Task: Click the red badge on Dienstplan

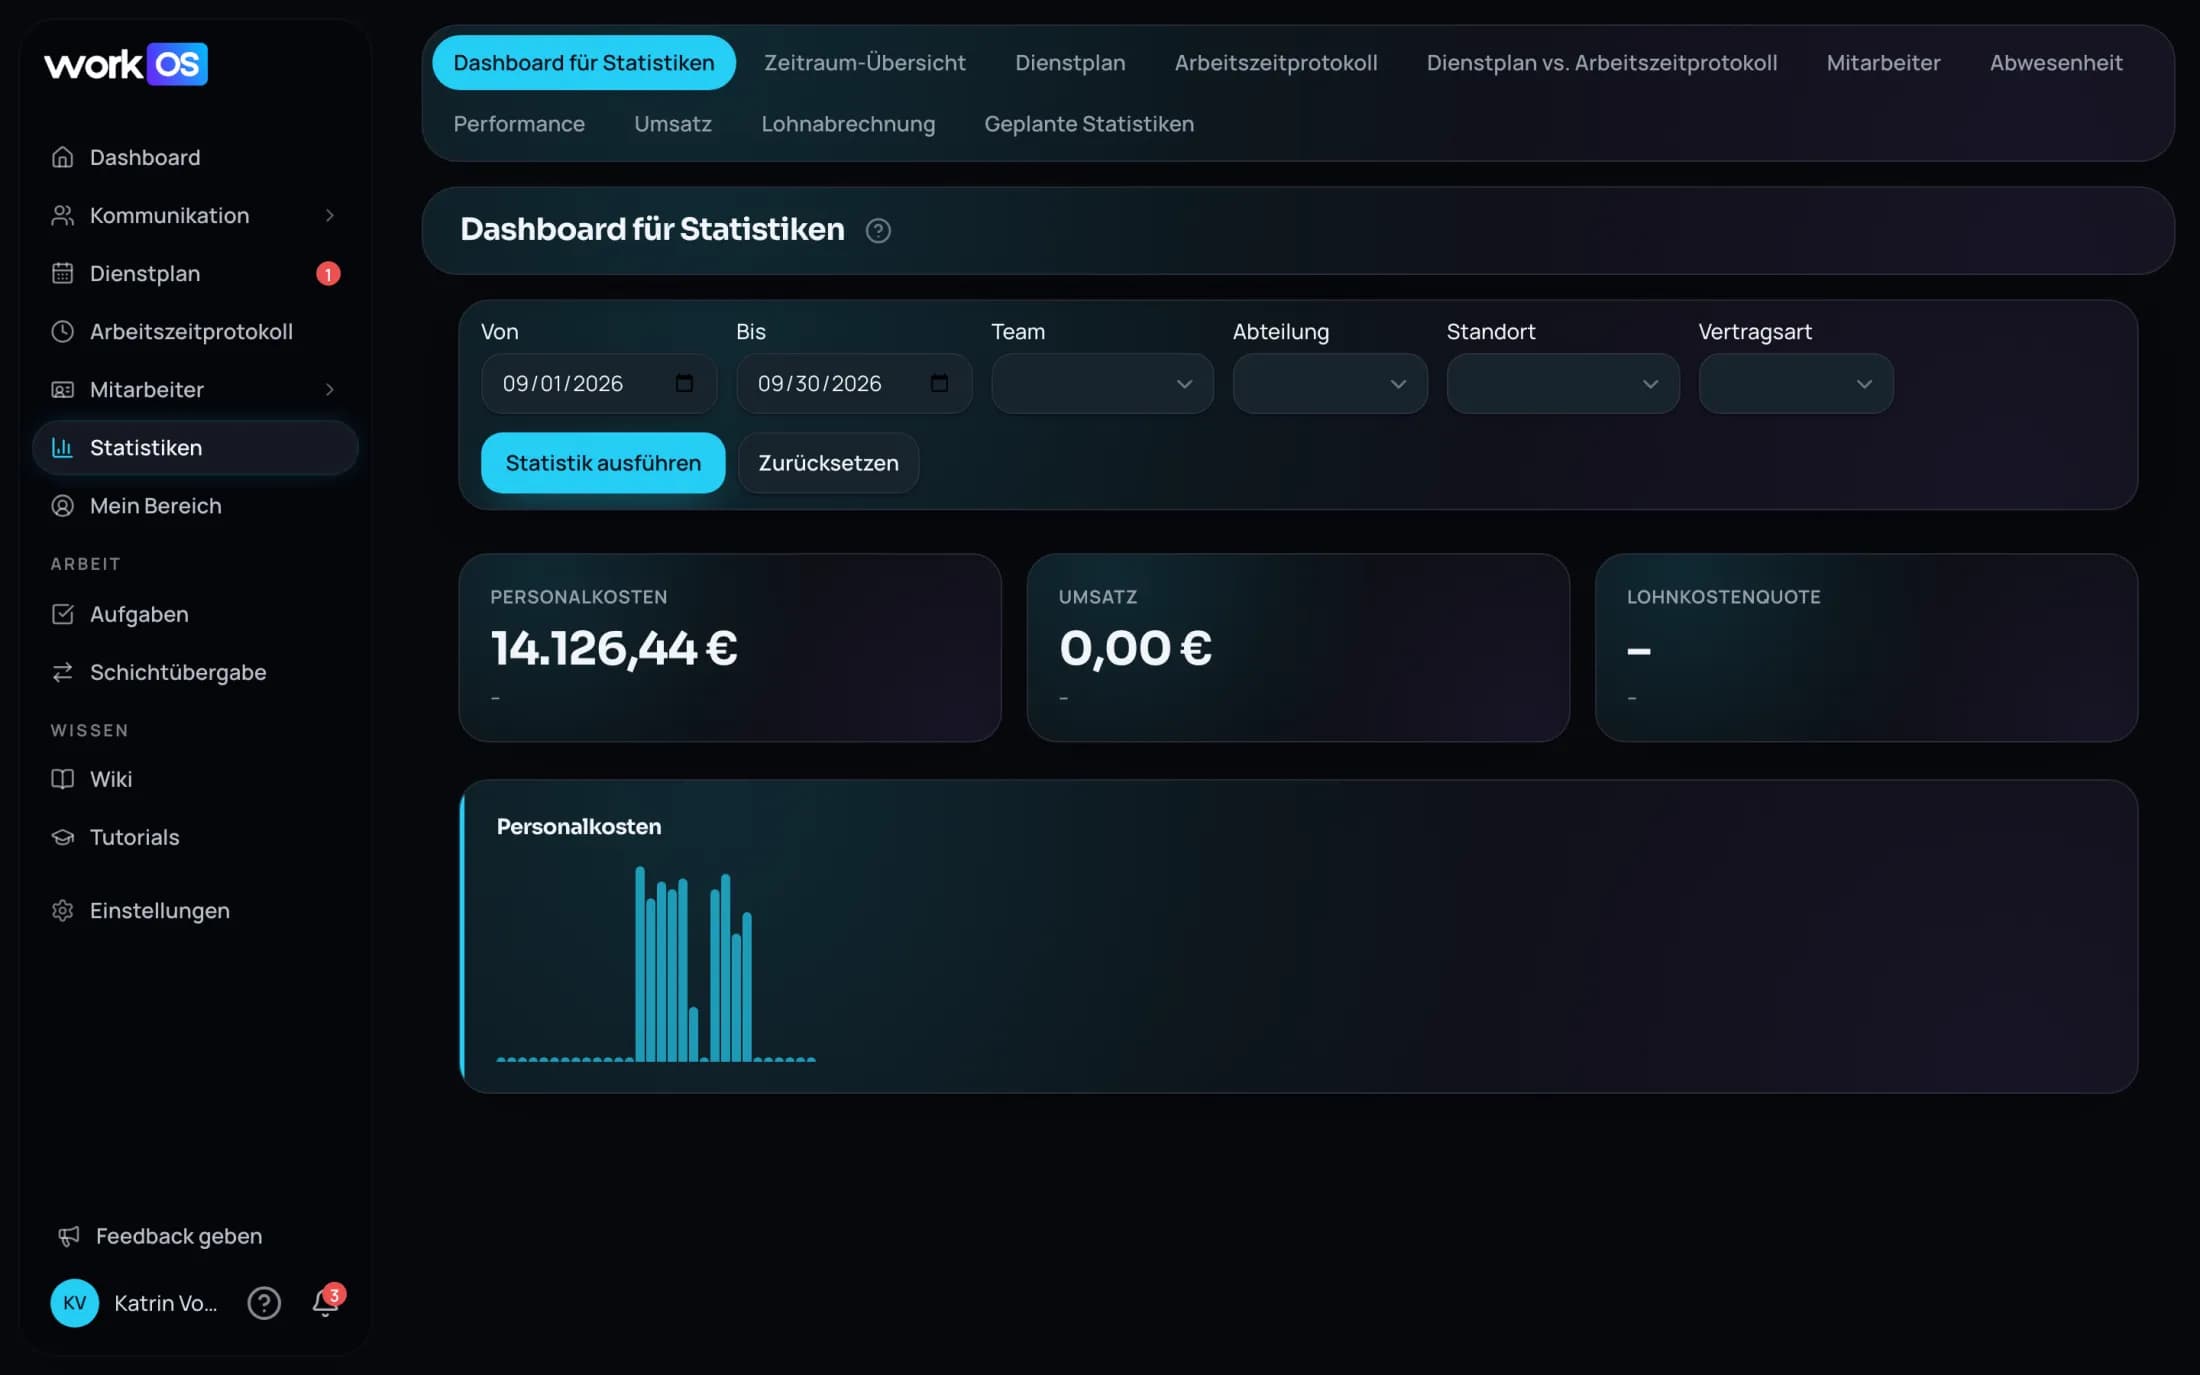Action: click(x=328, y=273)
